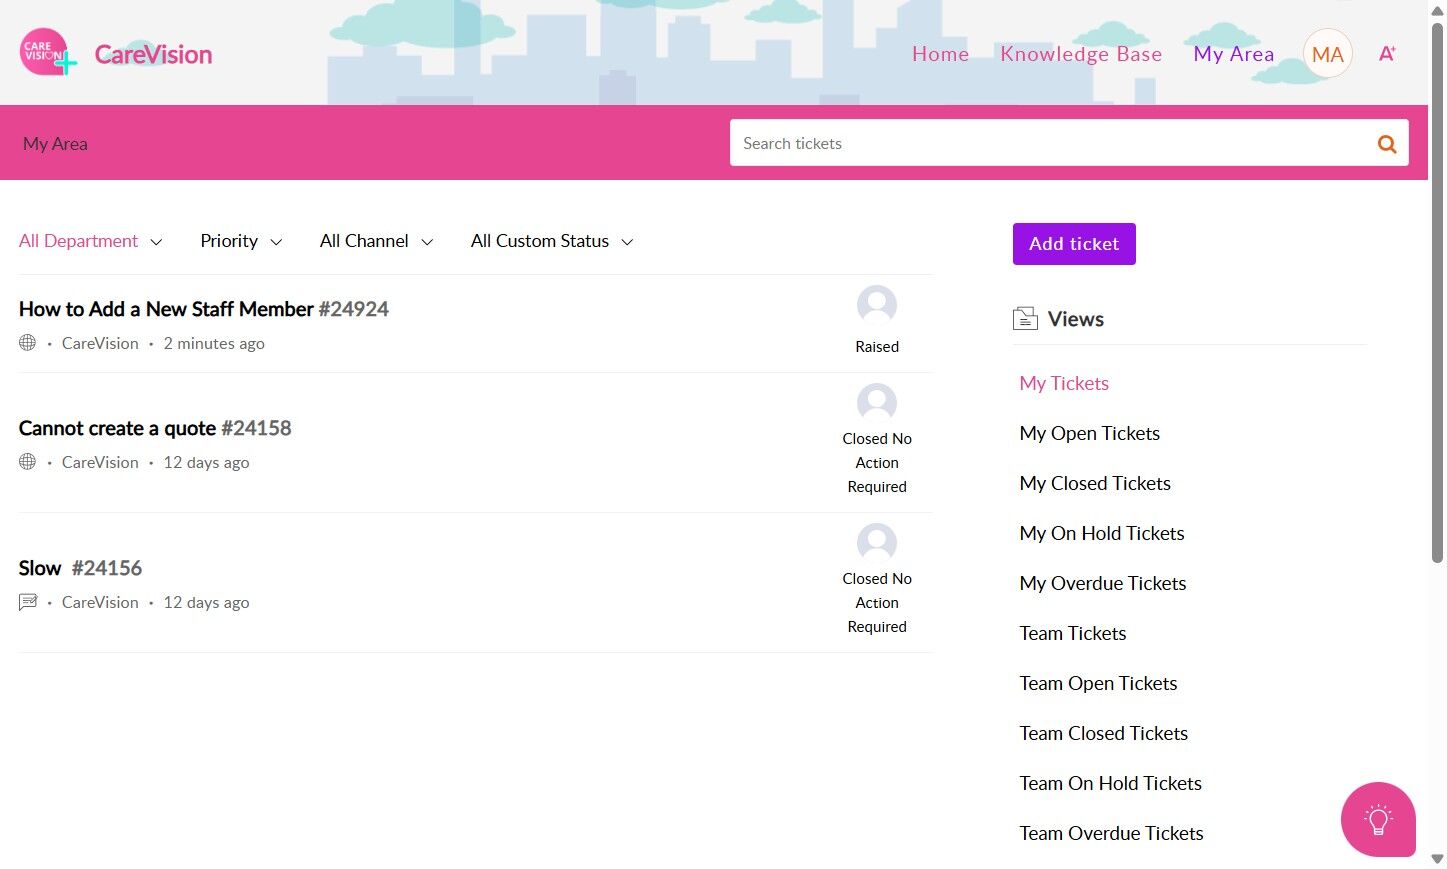Screen dimensions: 1447x869
Task: Go to the Home menu
Action: click(x=940, y=54)
